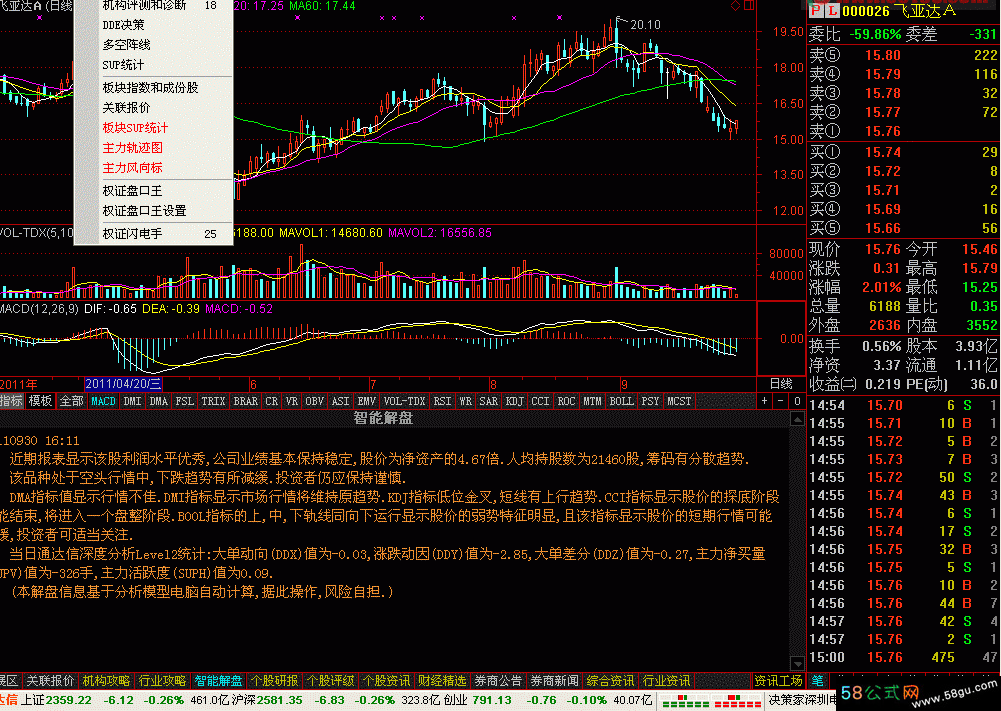Click the red diamond icon above price axis
Image resolution: width=1001 pixels, height=711 pixels.
736,5
